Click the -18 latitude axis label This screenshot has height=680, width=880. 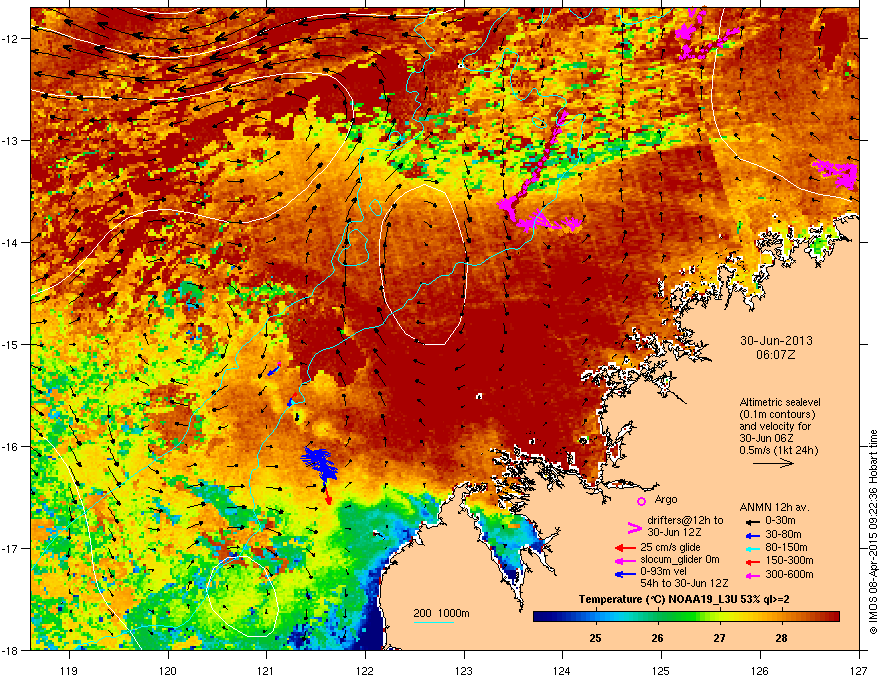tap(11, 650)
